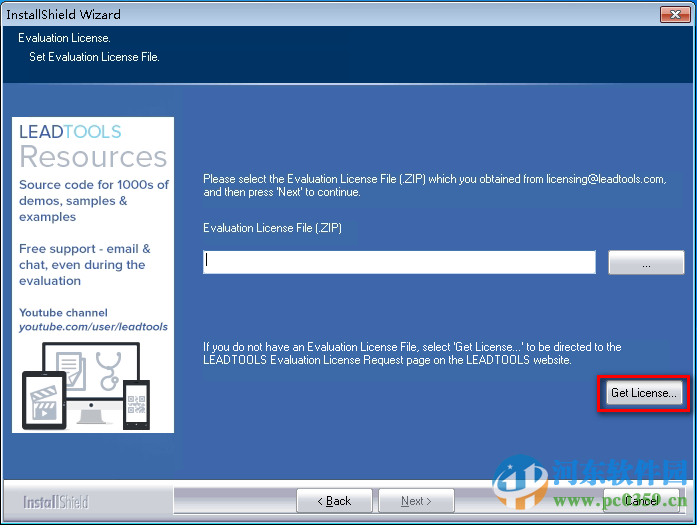The height and width of the screenshot is (525, 697).
Task: Click 'Source code for 1000s of' banner text
Action: (x=94, y=184)
